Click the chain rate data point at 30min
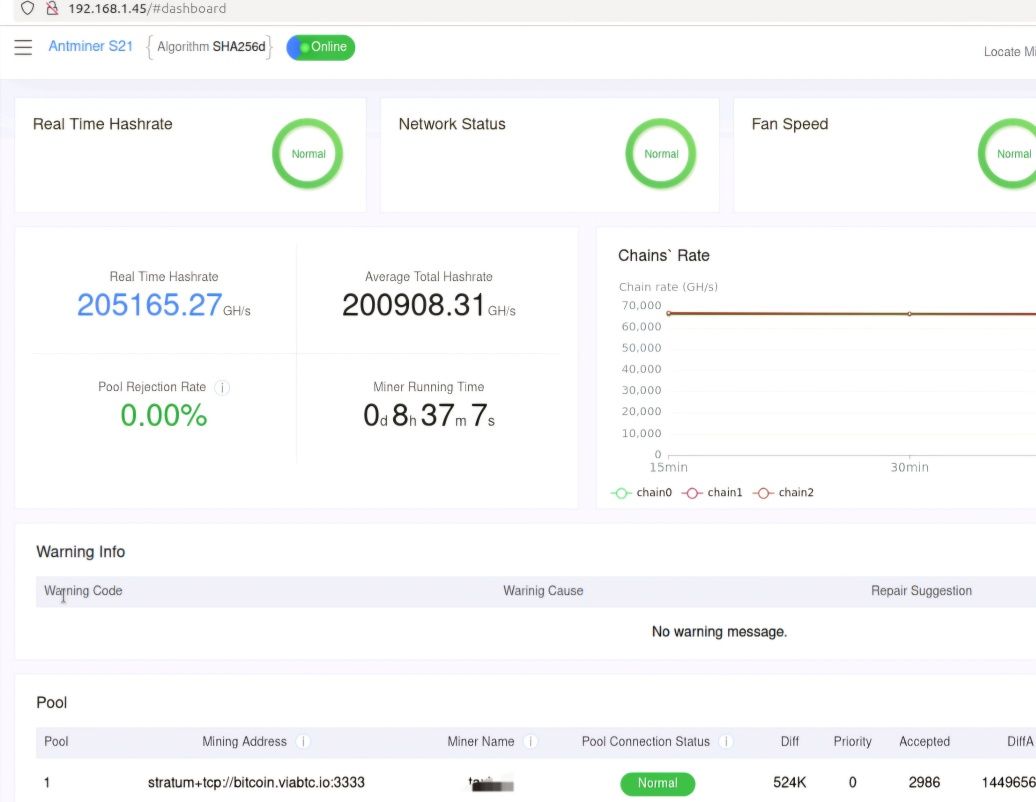The height and width of the screenshot is (802, 1036). point(910,314)
